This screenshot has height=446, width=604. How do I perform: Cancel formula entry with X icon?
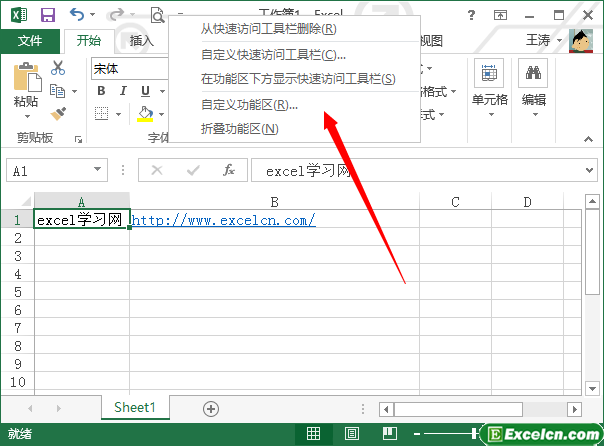pos(157,170)
